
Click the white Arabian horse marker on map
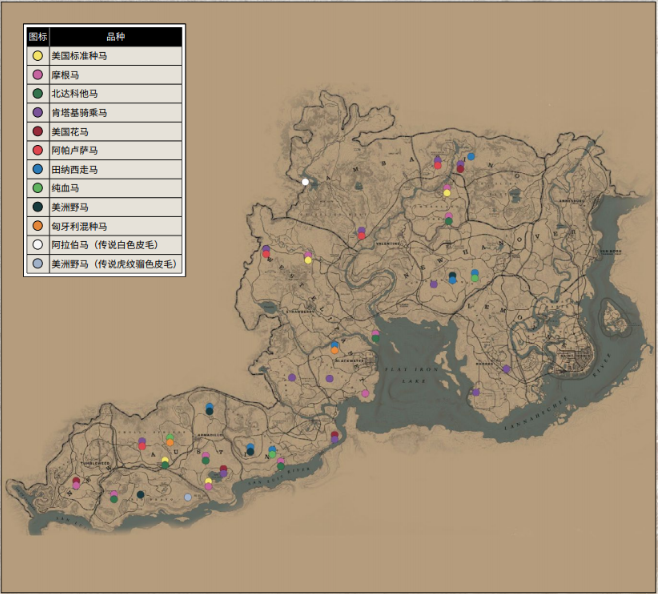(305, 181)
